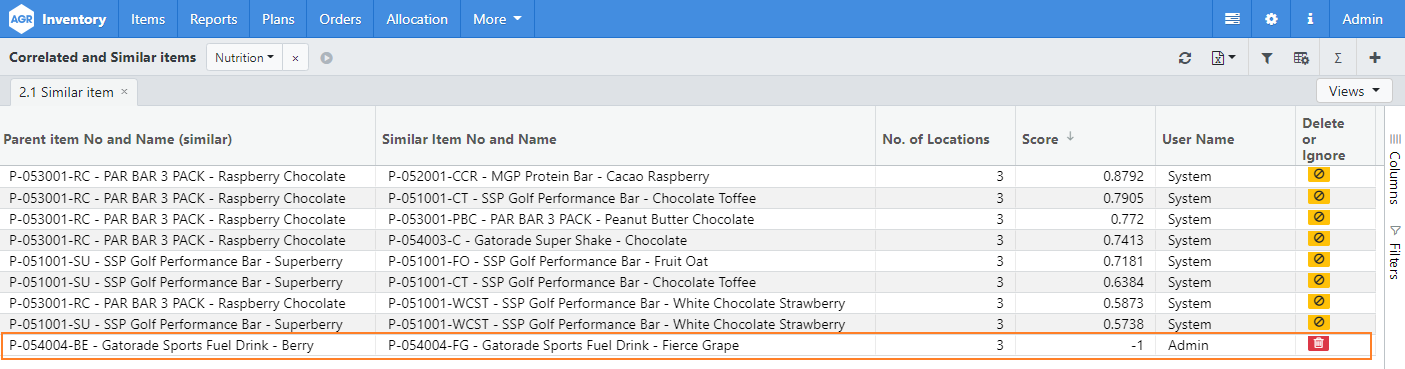
Task: Open the Columns side panel
Action: pos(1394,170)
